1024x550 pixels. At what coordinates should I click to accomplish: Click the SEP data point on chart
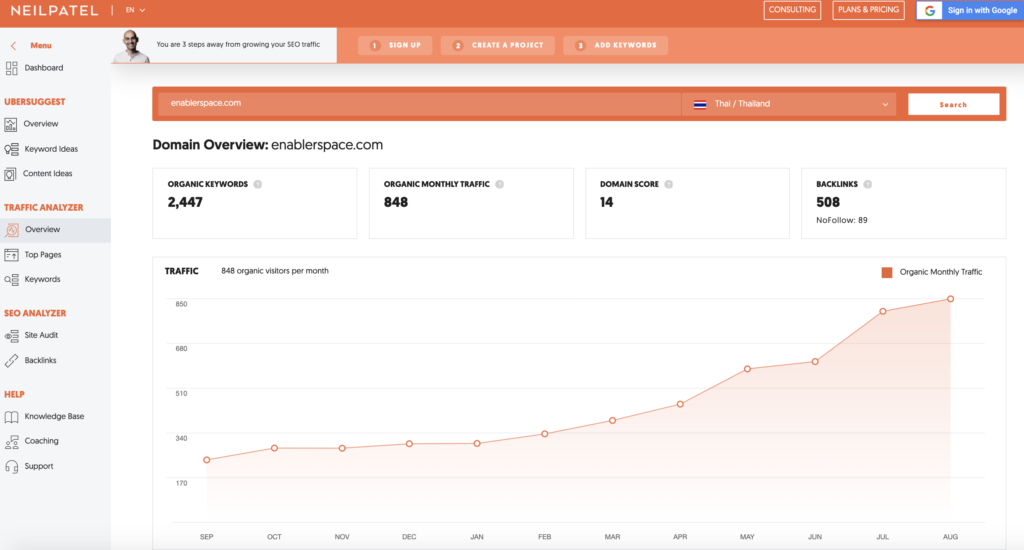pos(207,460)
